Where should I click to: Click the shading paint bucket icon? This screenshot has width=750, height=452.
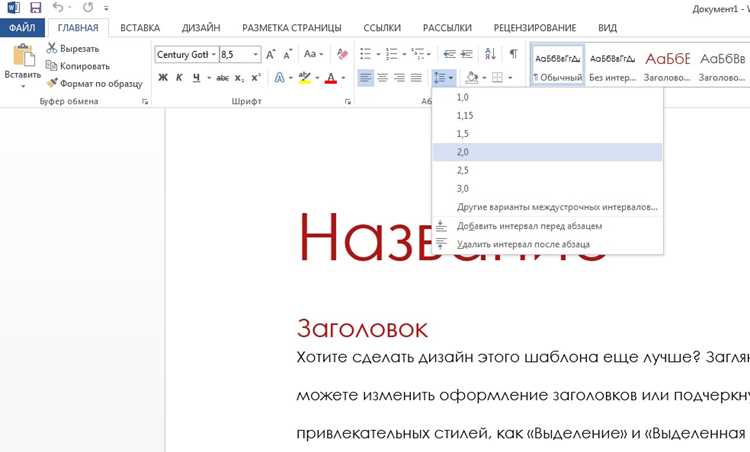[x=472, y=77]
